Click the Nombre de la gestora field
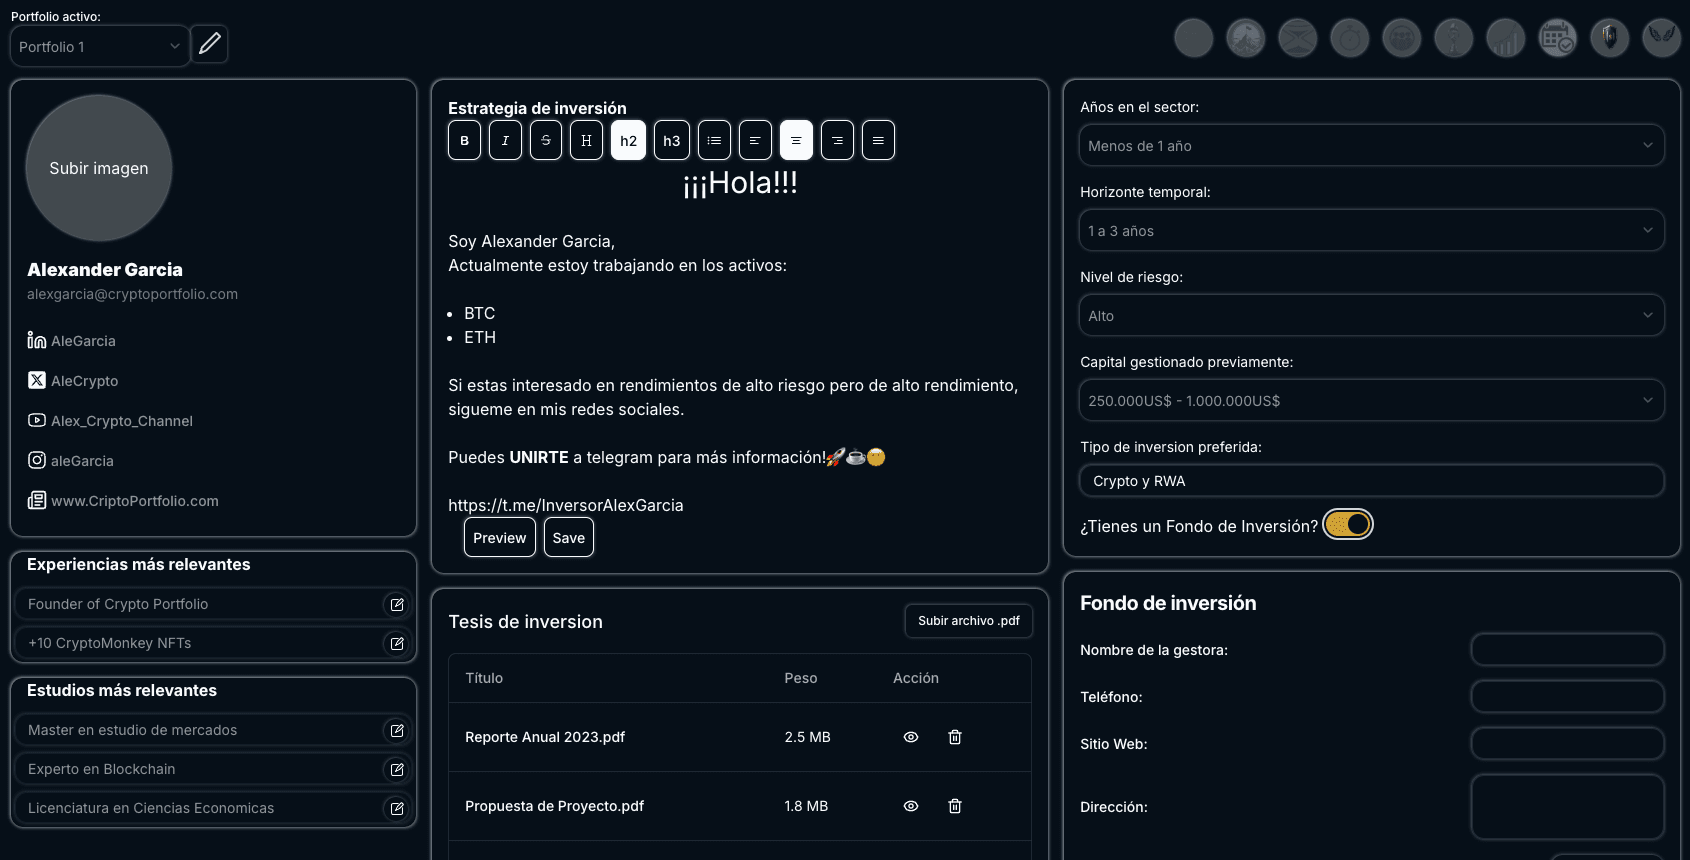This screenshot has width=1690, height=860. [1567, 650]
